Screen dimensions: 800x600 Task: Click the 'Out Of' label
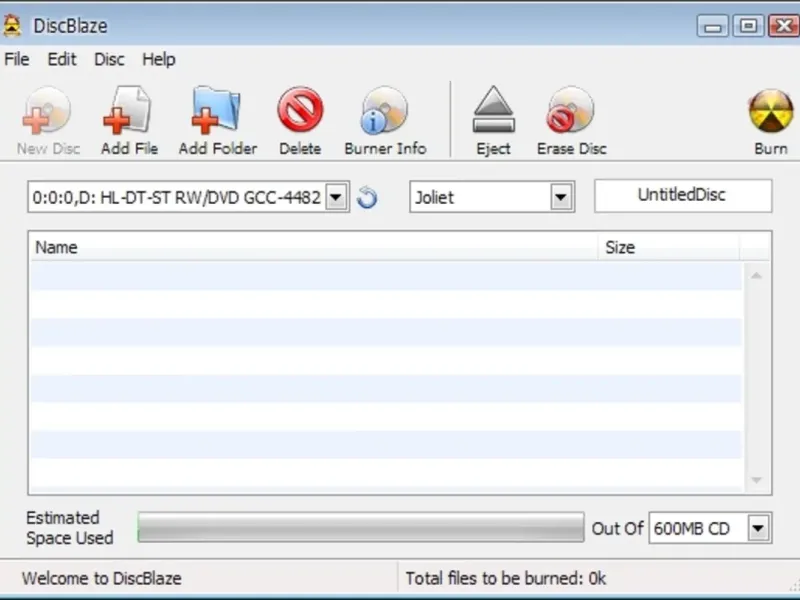617,528
